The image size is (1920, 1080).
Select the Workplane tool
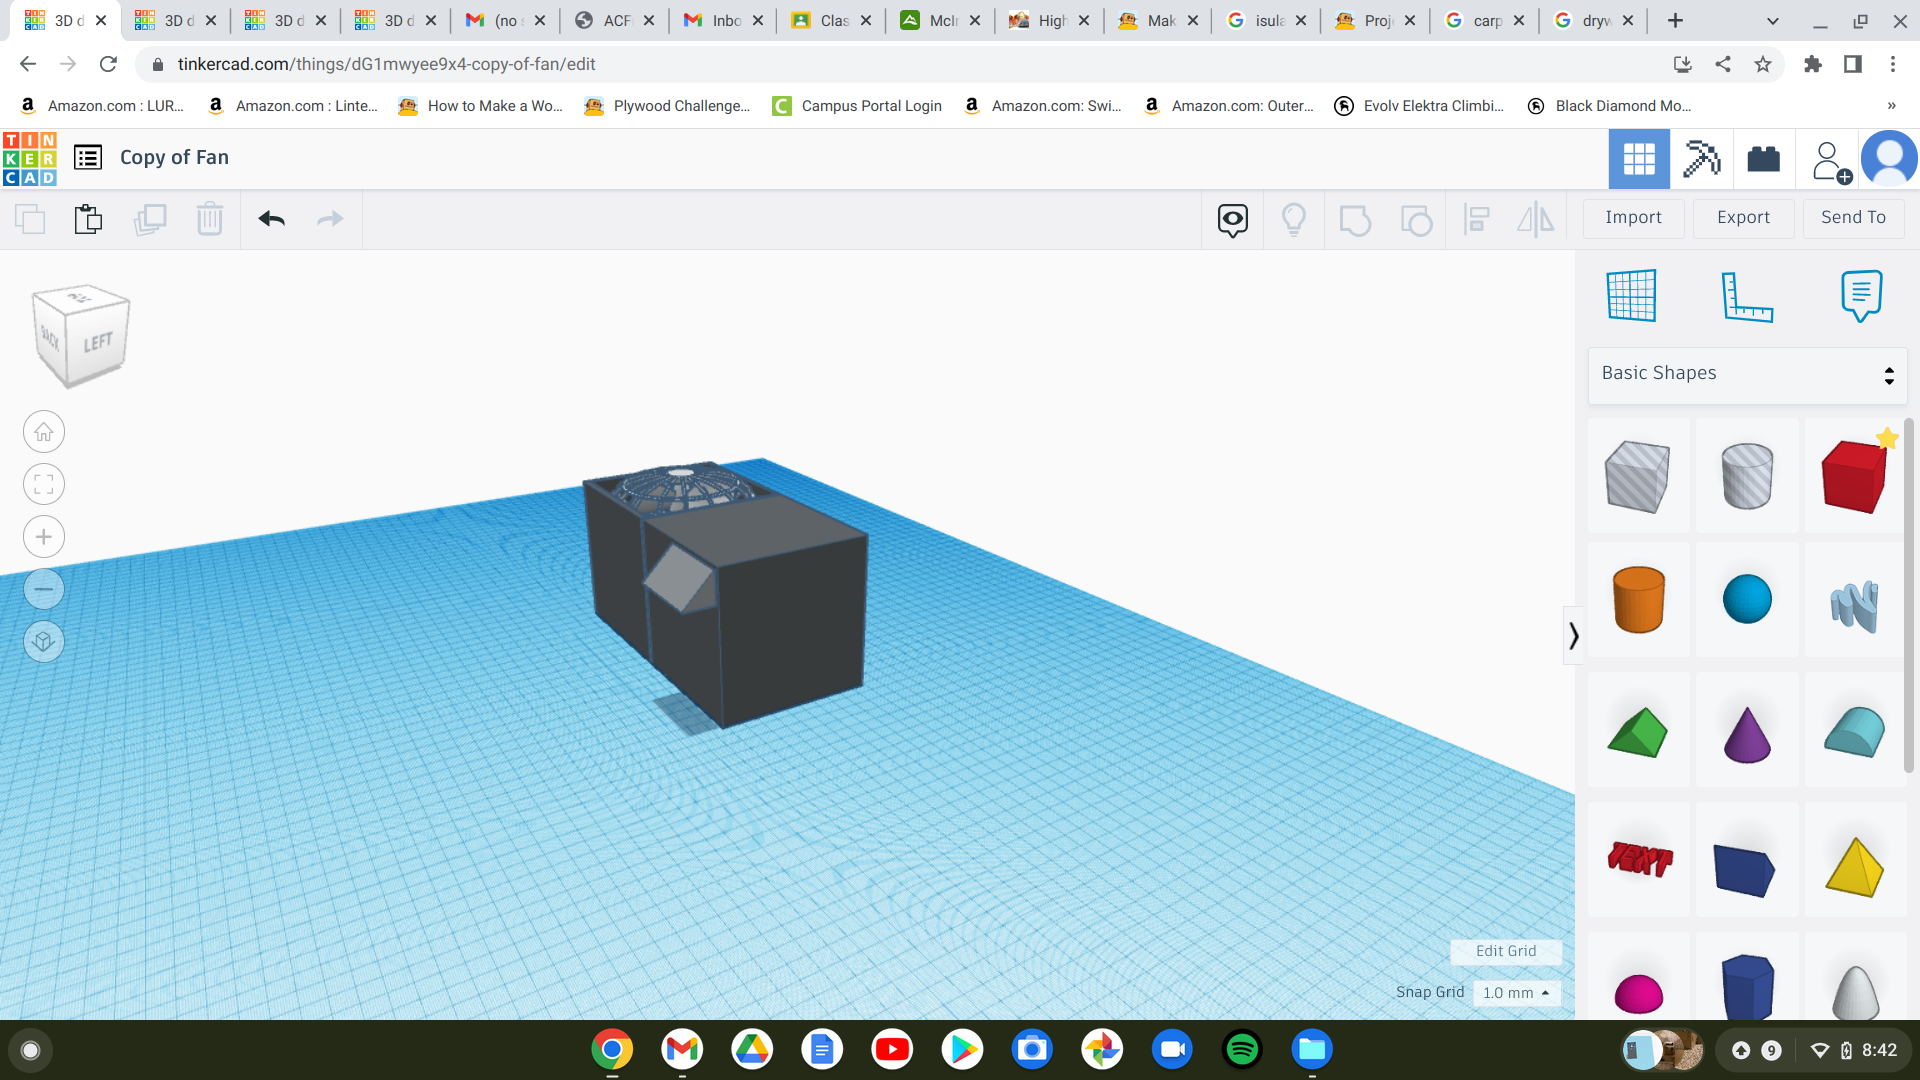point(1632,295)
